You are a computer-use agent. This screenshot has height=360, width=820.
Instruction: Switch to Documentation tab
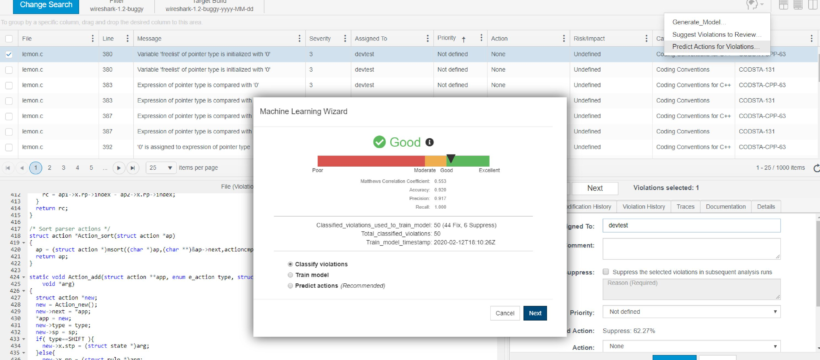tap(725, 207)
